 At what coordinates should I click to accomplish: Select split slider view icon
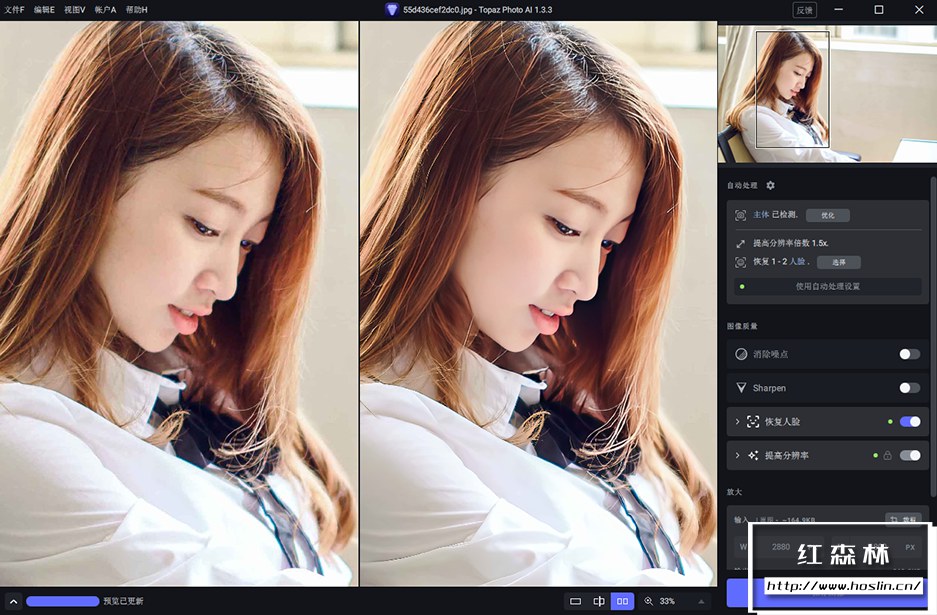click(x=599, y=601)
